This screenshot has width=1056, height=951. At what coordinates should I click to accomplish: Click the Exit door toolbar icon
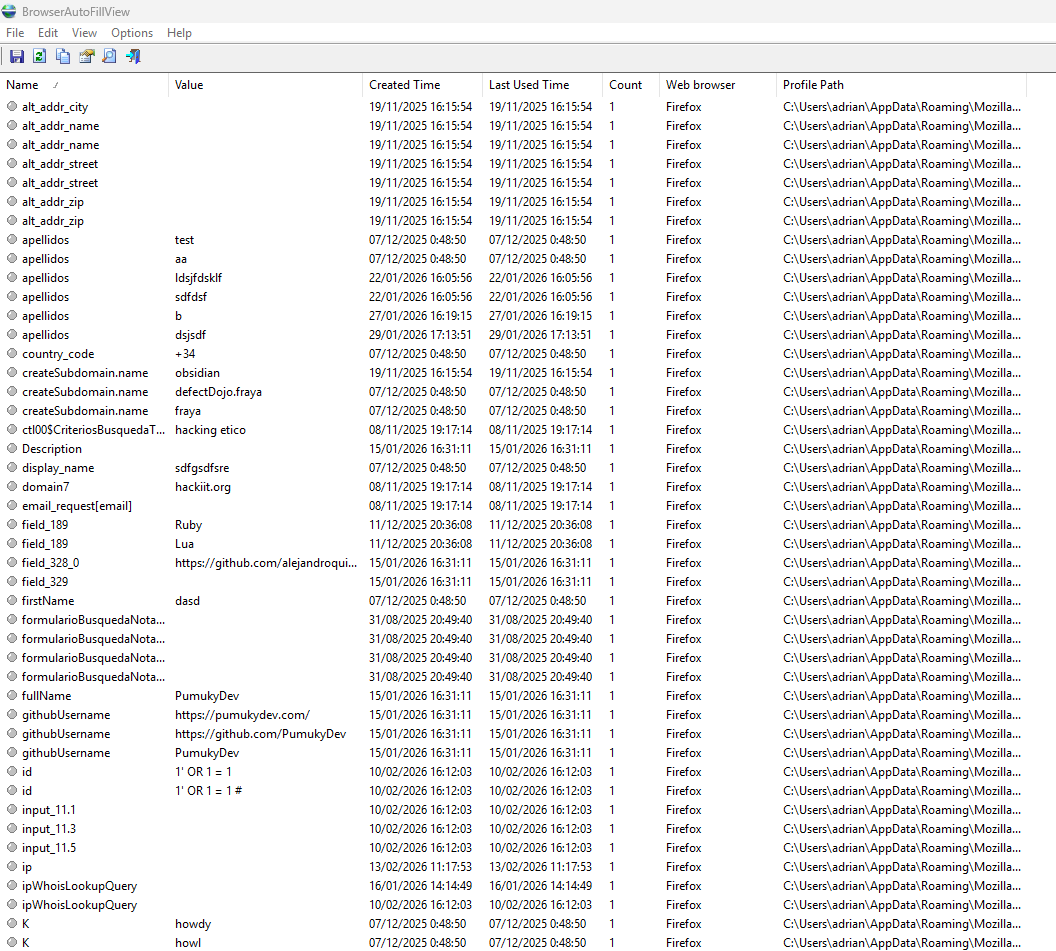[x=133, y=57]
